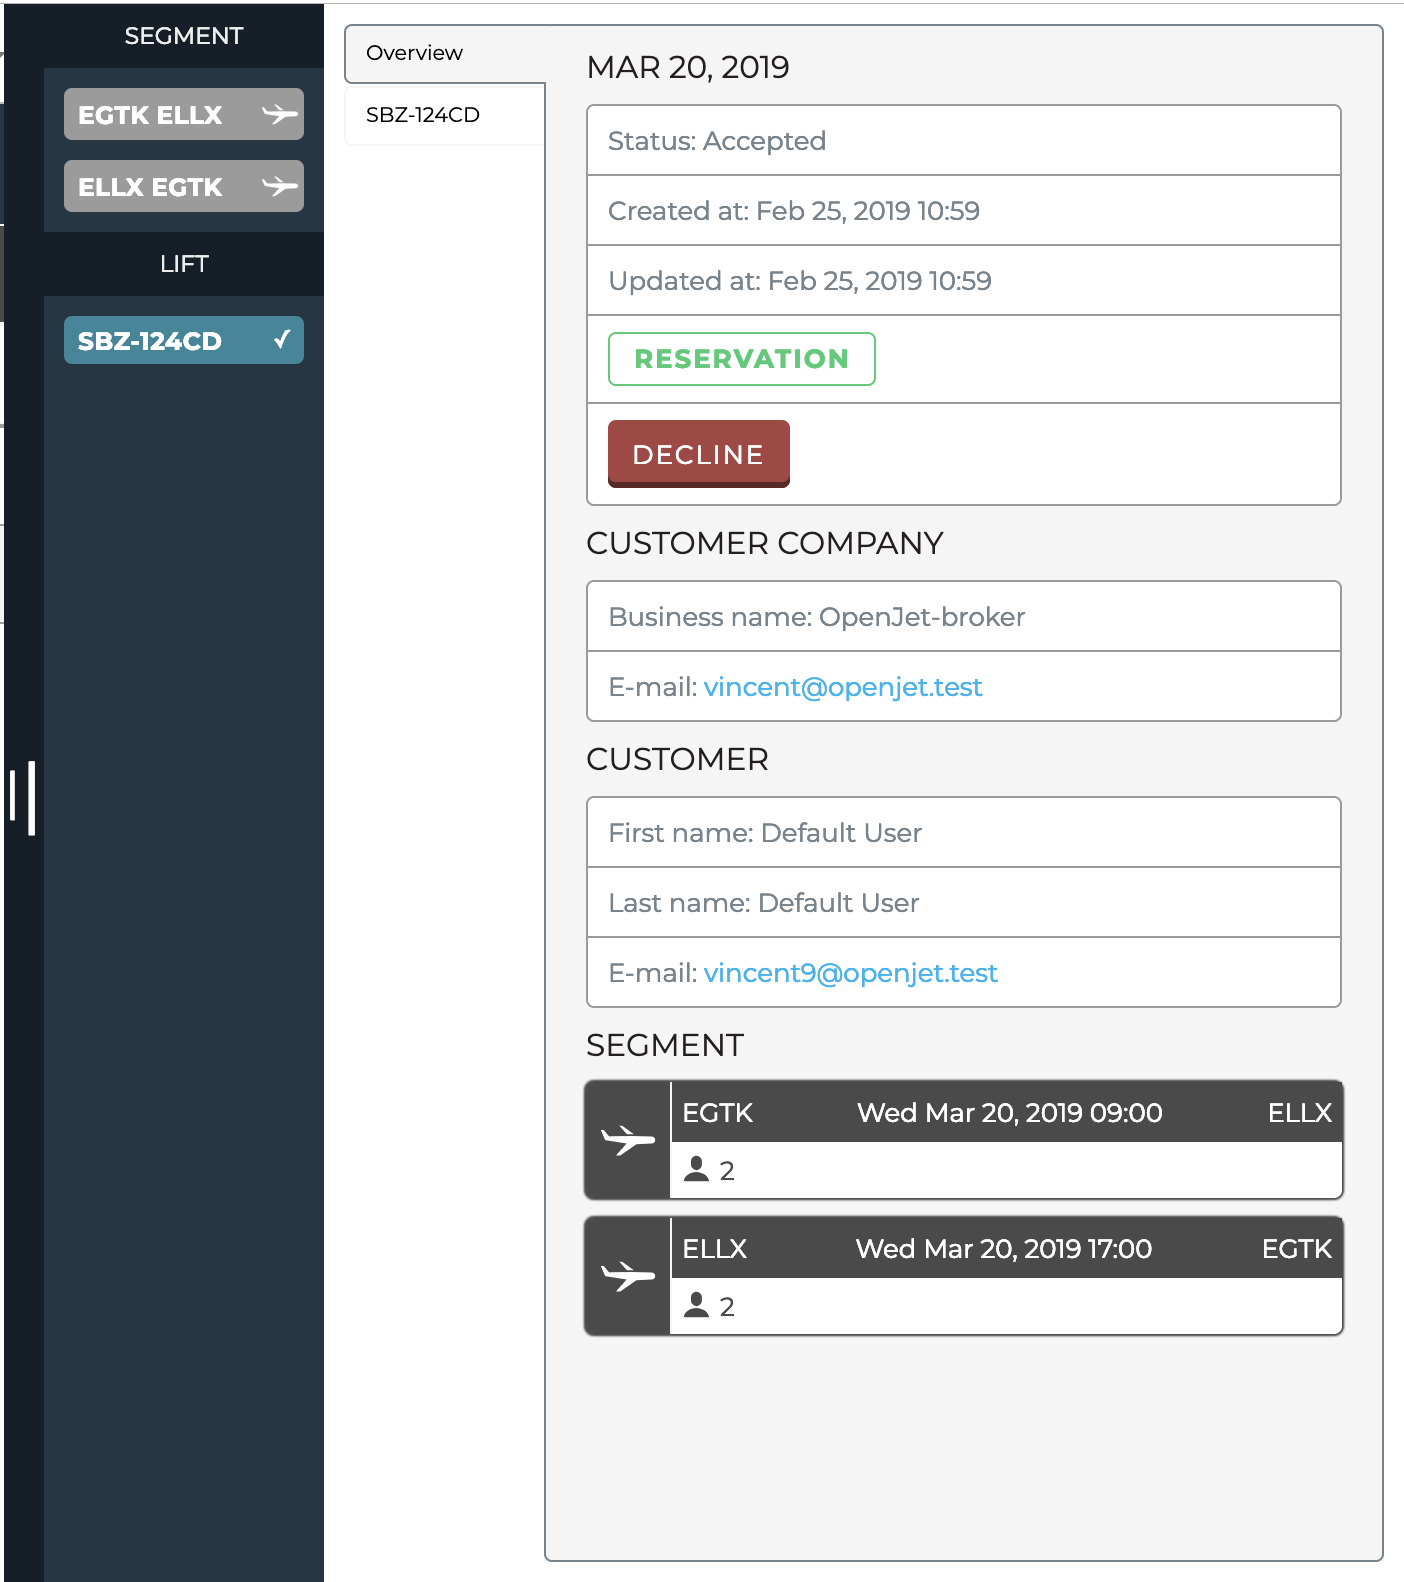Viewport: 1404px width, 1582px height.
Task: Select EGTK ELLX segment in sidebar
Action: [x=150, y=115]
